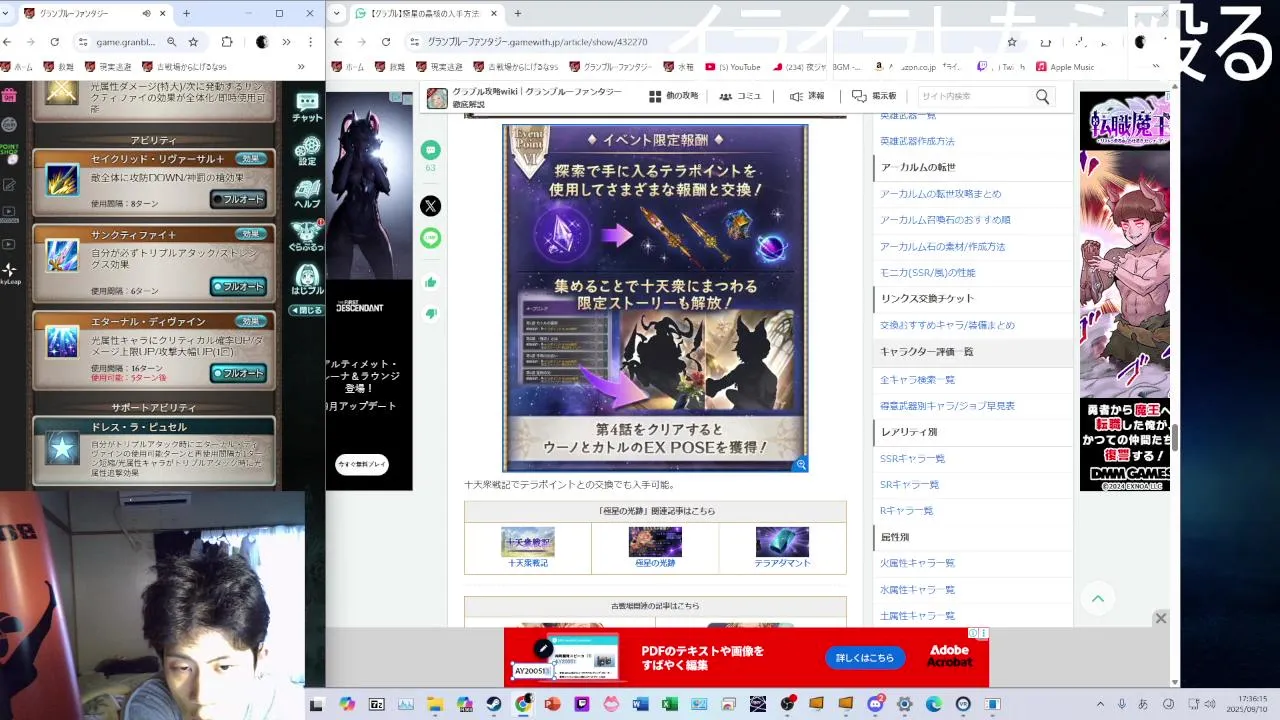Screen dimensions: 1280x720
Task: Click the scroll-to-top arrow button
Action: (x=1098, y=598)
